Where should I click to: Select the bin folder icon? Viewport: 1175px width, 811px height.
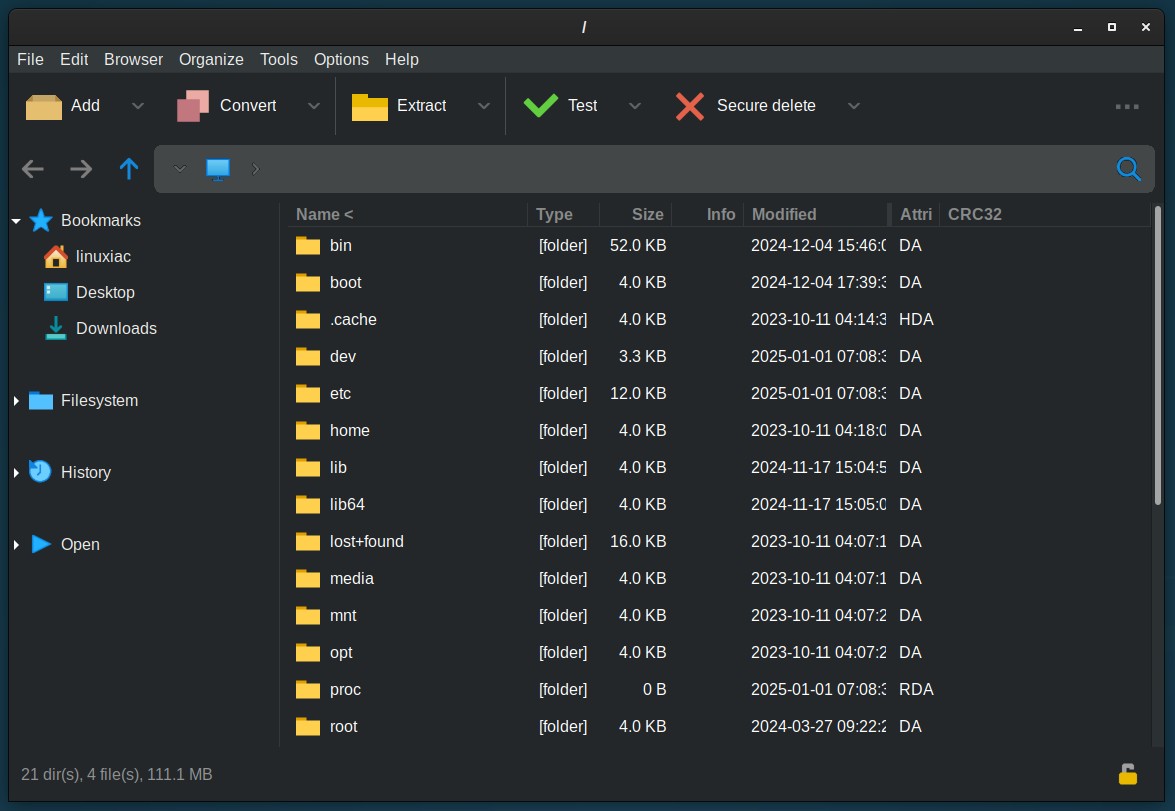[x=307, y=246]
